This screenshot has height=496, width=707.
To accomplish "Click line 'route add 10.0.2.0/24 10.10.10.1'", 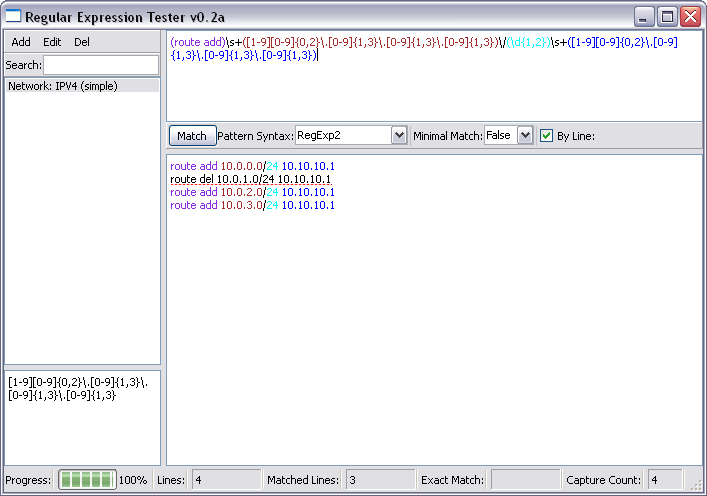I will click(252, 192).
